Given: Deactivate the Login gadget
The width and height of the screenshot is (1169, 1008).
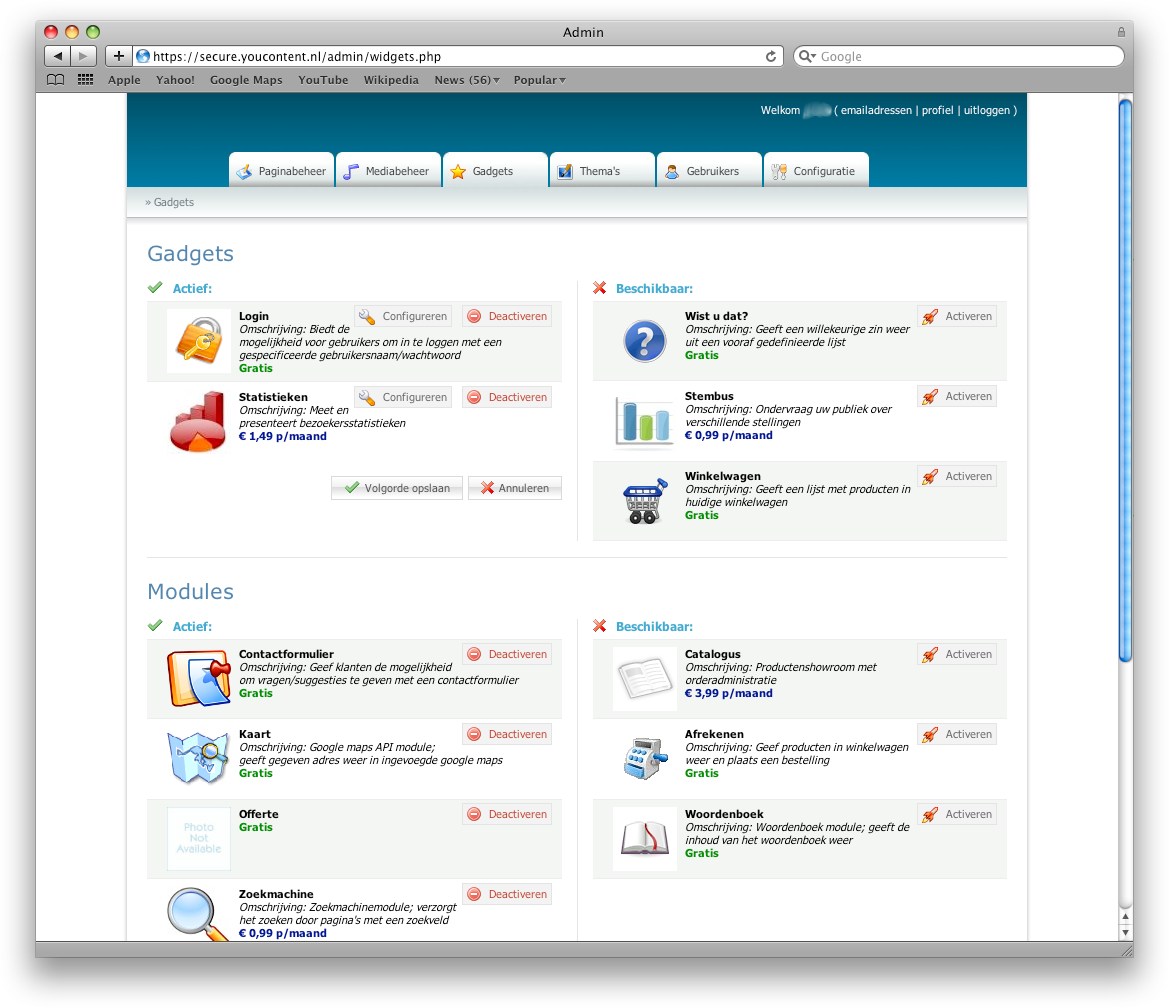Looking at the screenshot, I should click(x=507, y=317).
